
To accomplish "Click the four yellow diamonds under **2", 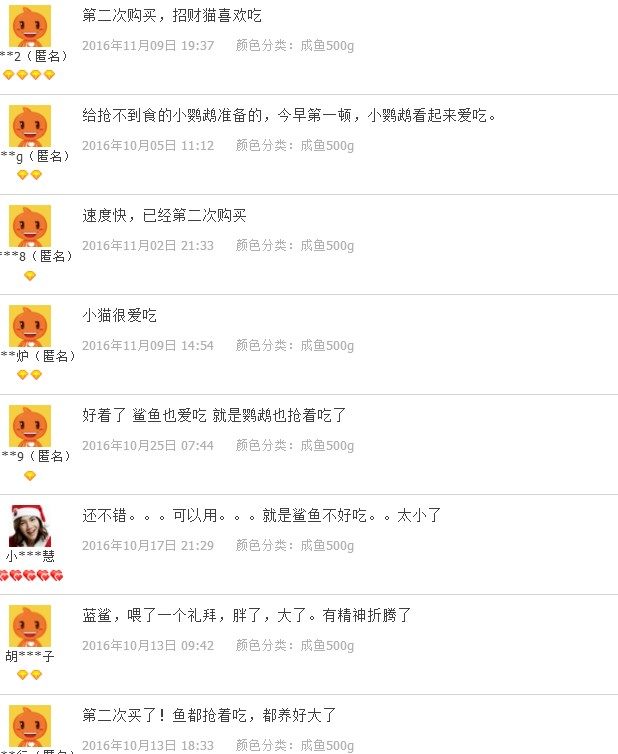I will pyautogui.click(x=29, y=75).
